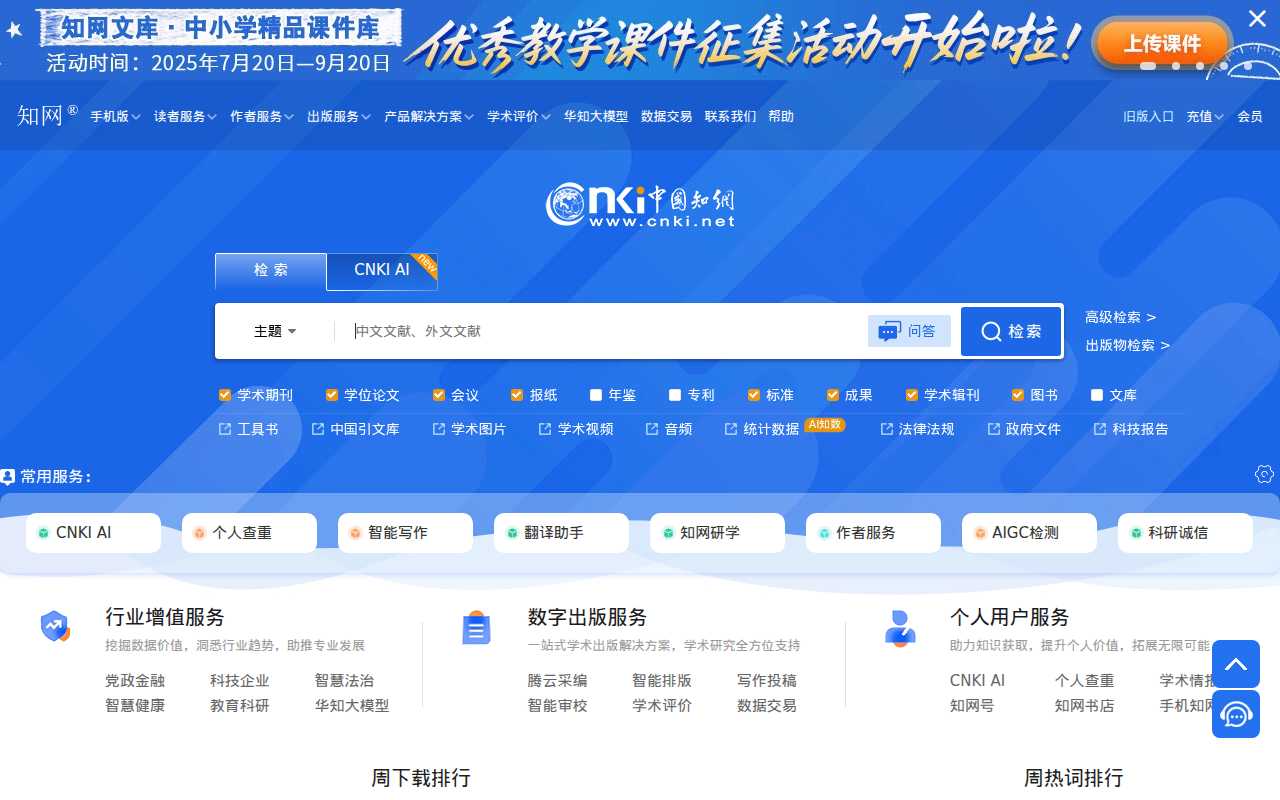Click external link icon beside 工具书
The image size is (1280, 800).
coord(225,429)
